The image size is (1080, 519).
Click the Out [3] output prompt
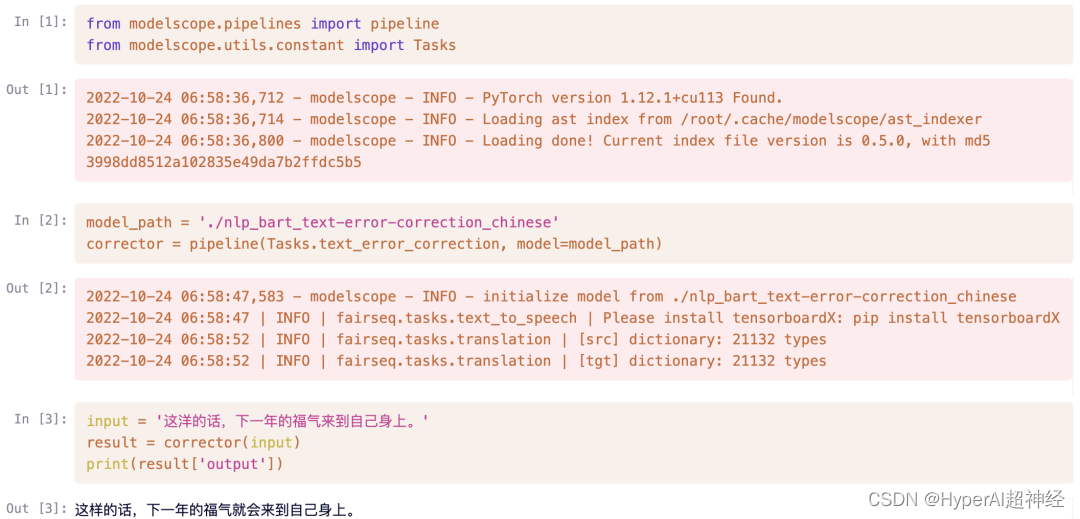39,508
